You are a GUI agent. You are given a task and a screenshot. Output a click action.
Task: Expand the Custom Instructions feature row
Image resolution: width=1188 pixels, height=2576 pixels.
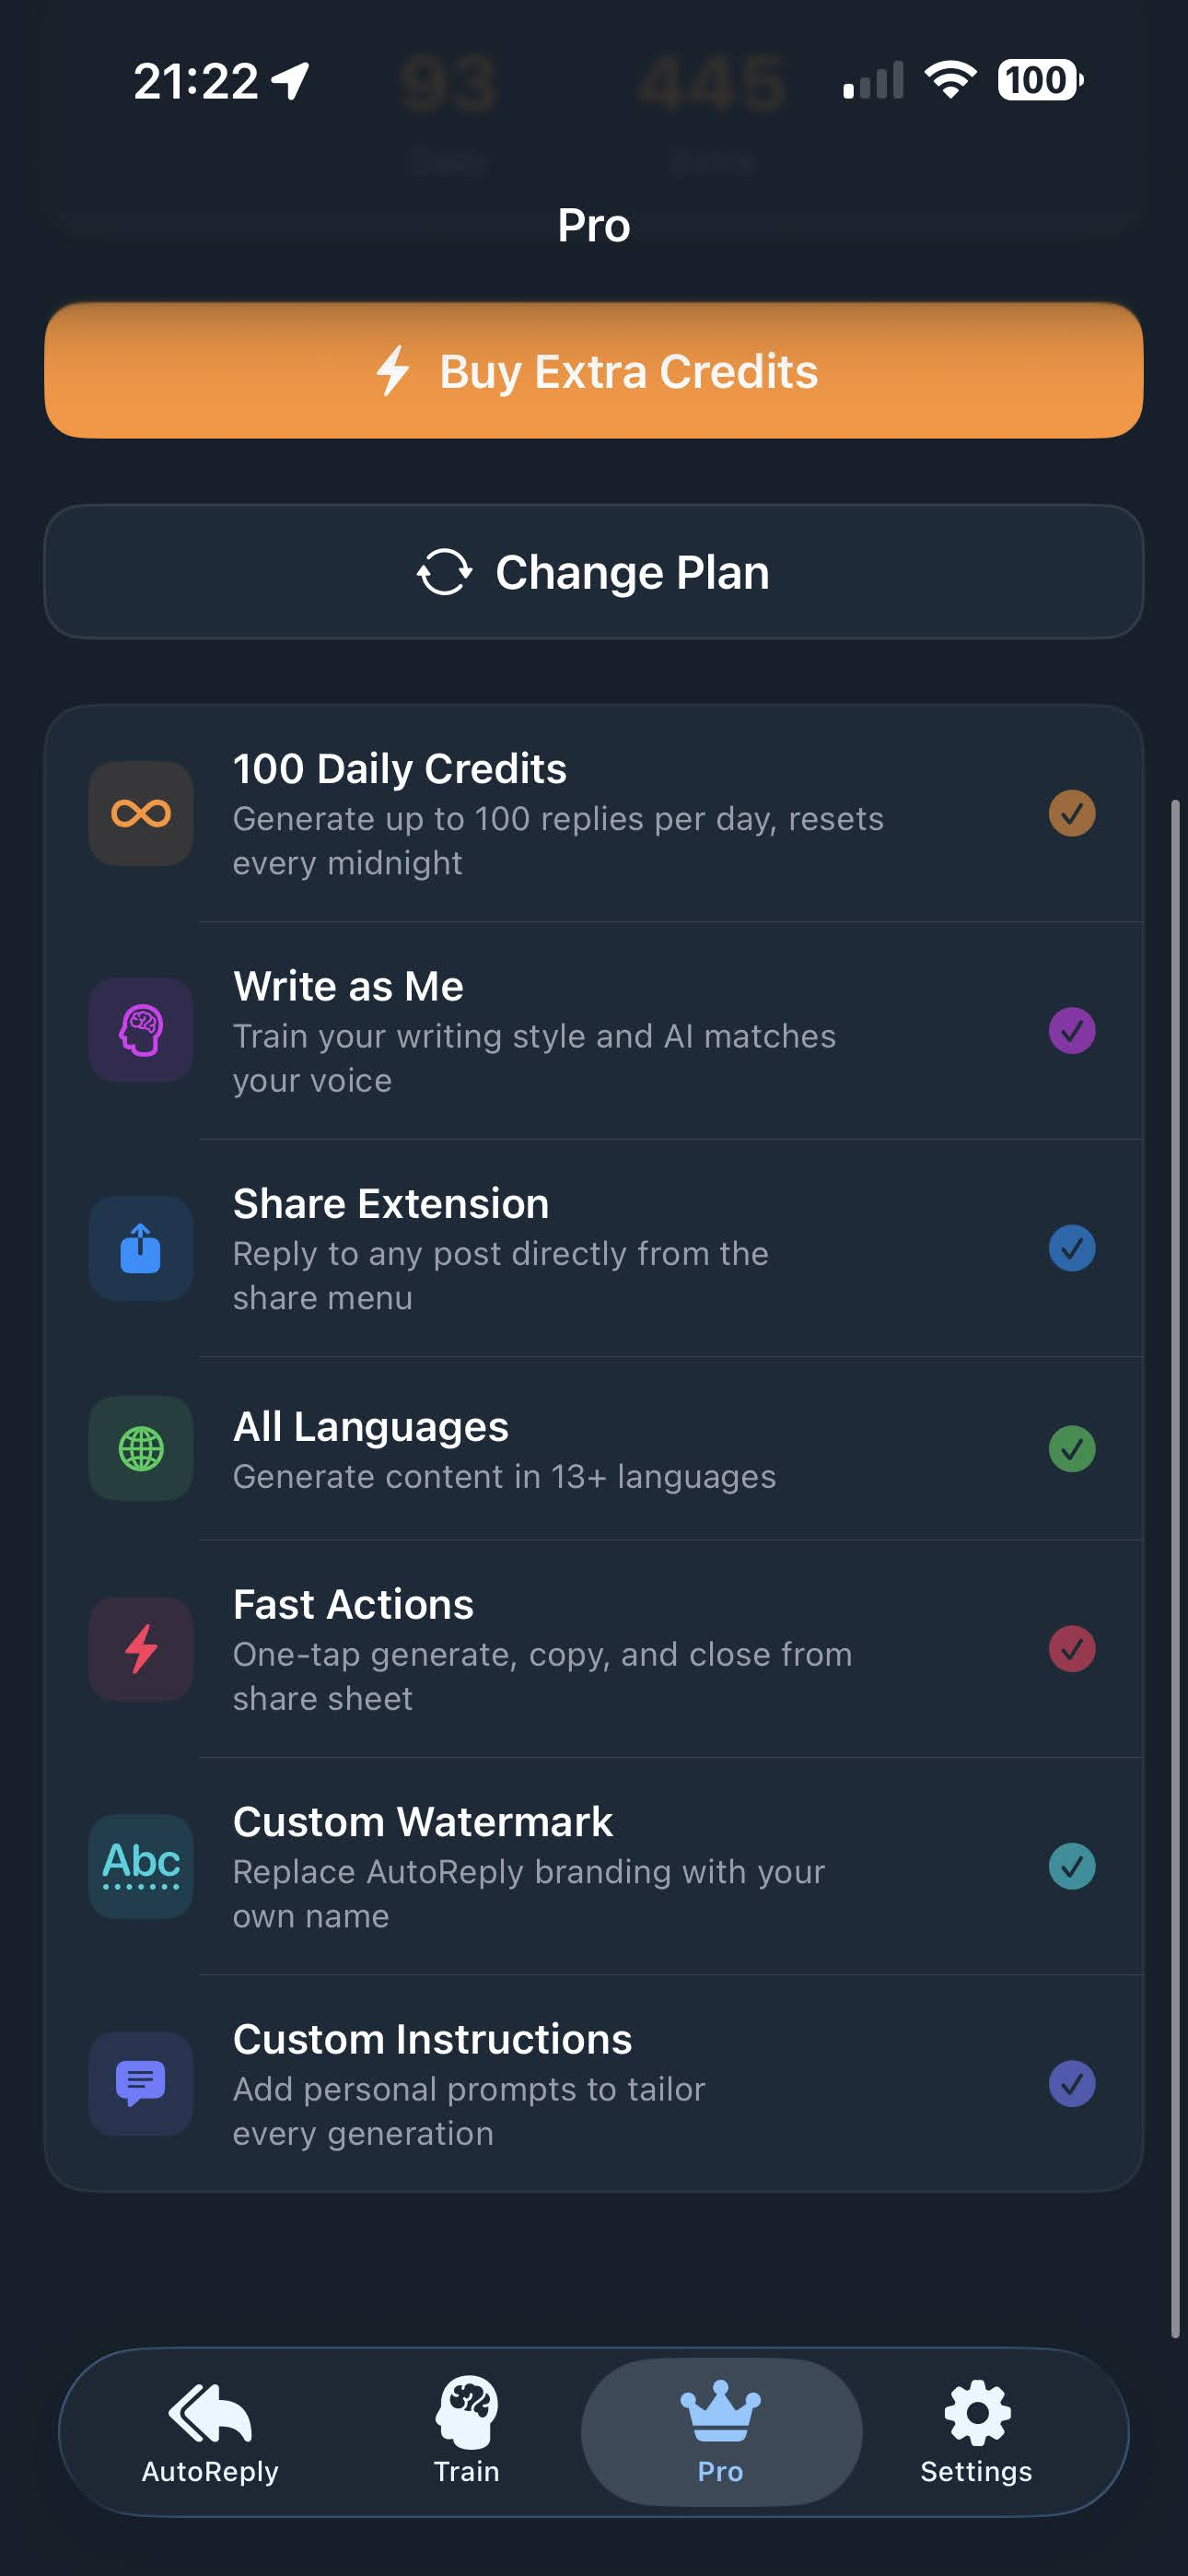click(594, 2084)
